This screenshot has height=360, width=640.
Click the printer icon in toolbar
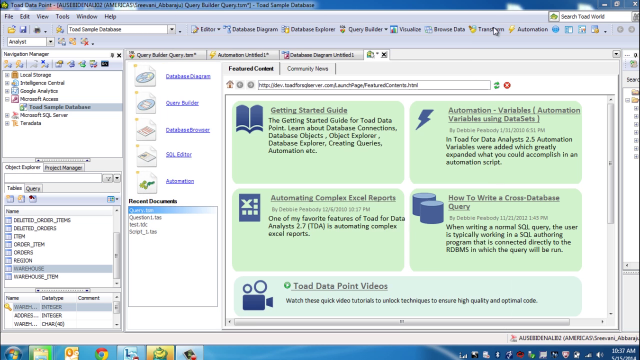pos(37,30)
